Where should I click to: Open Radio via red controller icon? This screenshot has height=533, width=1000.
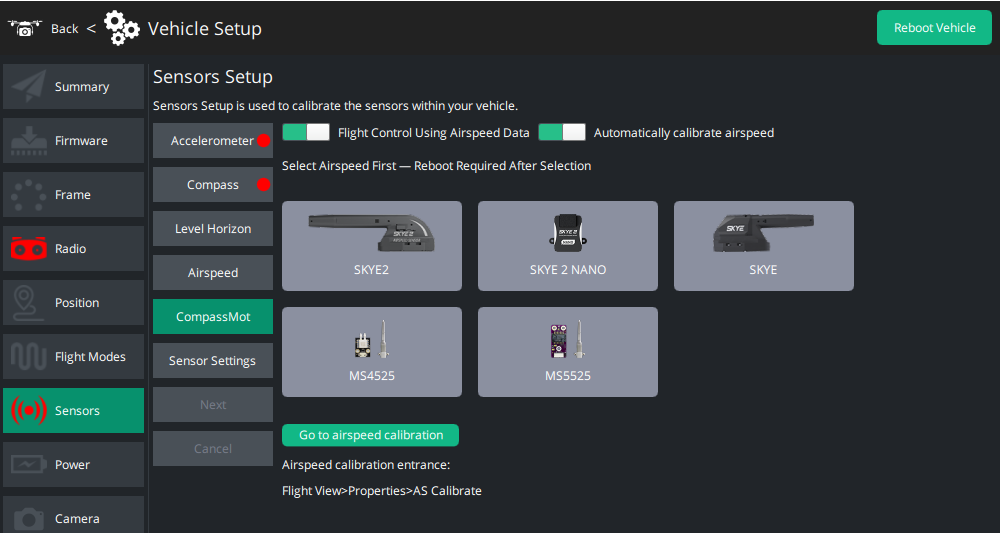pyautogui.click(x=28, y=249)
